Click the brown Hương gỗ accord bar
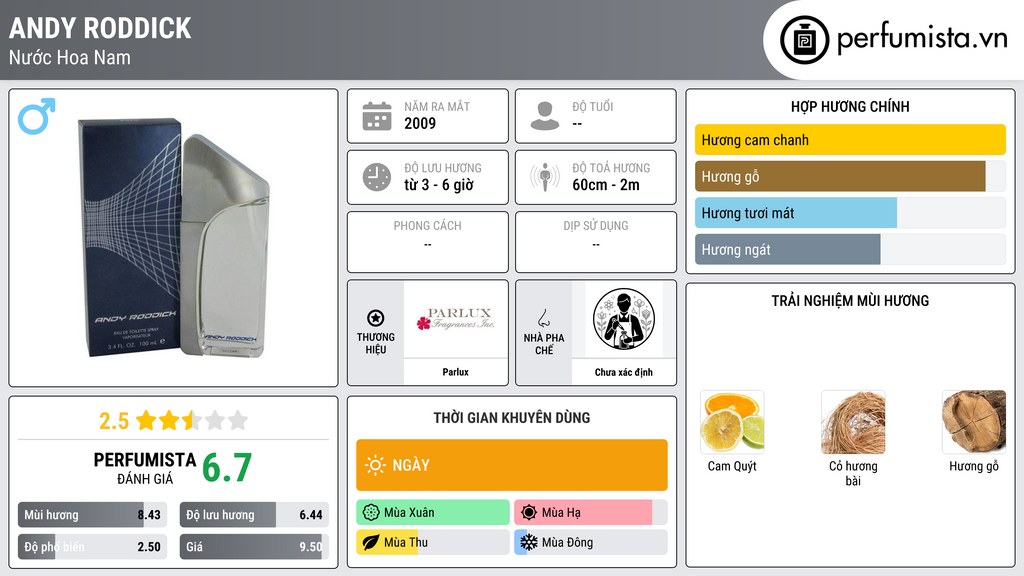1024x576 pixels. [850, 176]
